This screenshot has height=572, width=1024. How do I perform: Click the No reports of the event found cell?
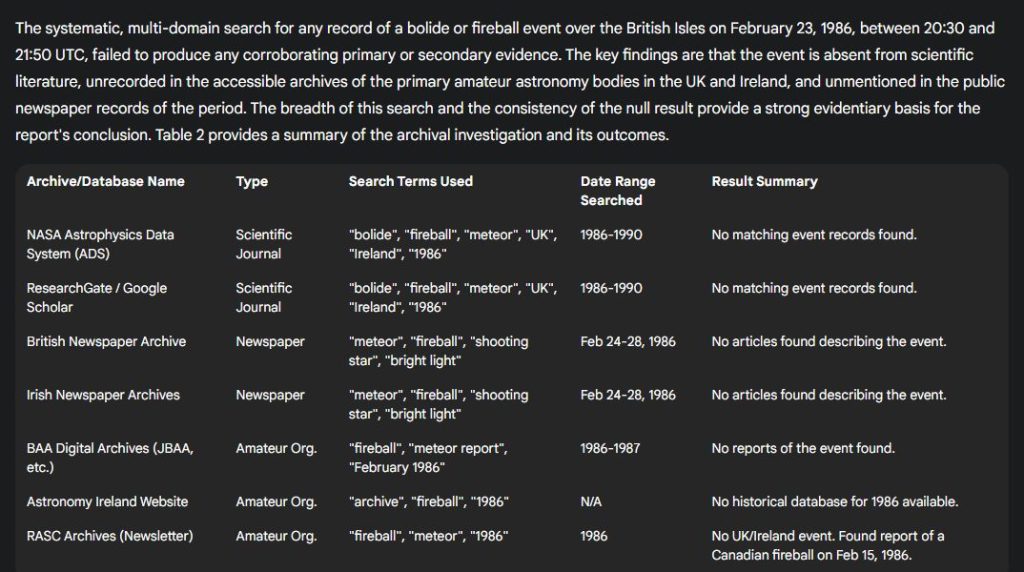click(x=803, y=448)
